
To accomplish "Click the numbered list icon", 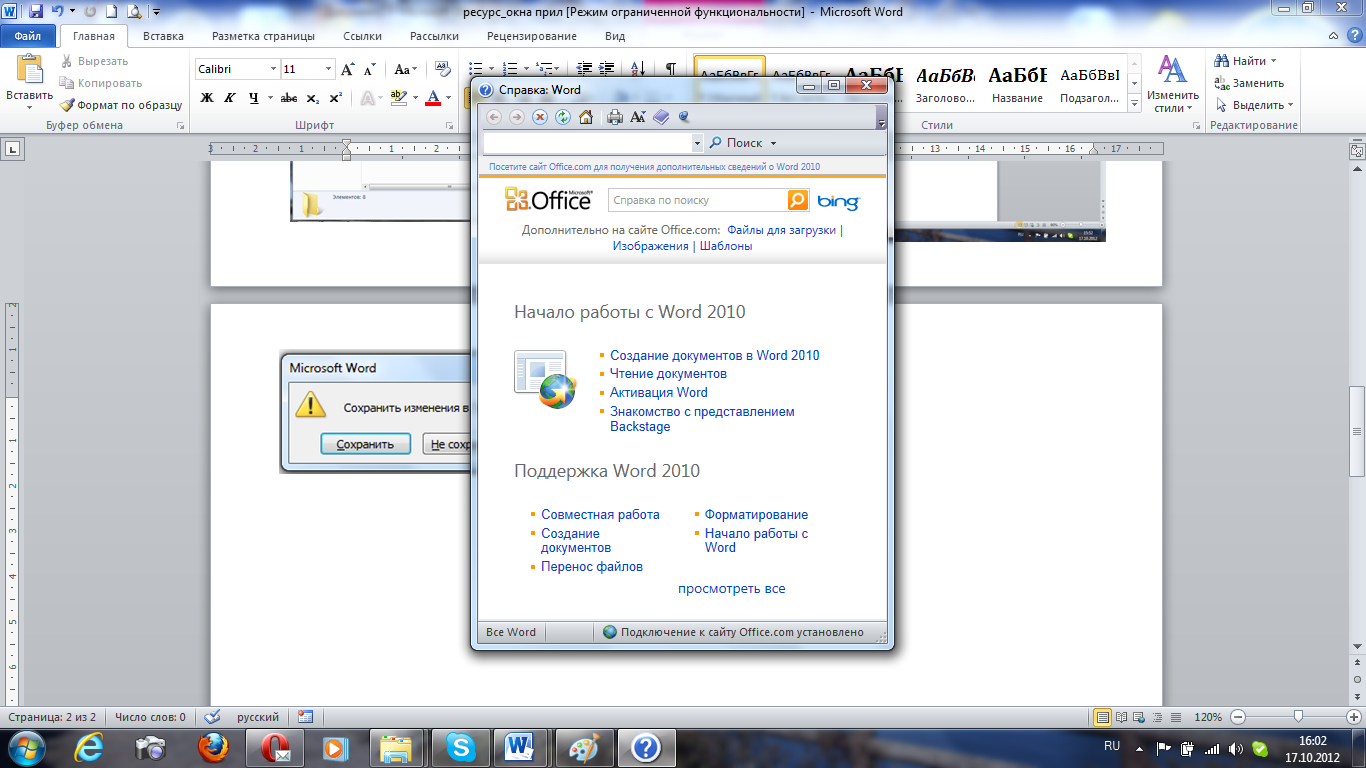I will click(512, 69).
